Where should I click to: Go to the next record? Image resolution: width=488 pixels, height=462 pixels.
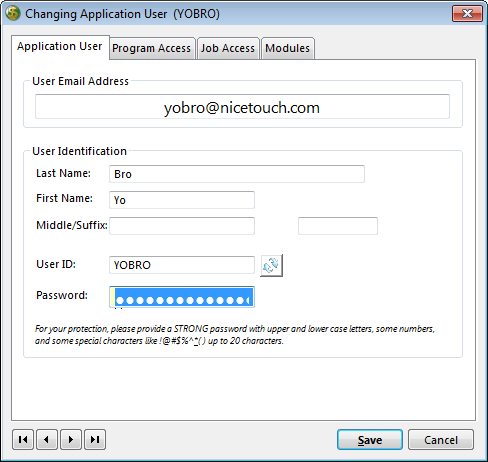(x=71, y=440)
